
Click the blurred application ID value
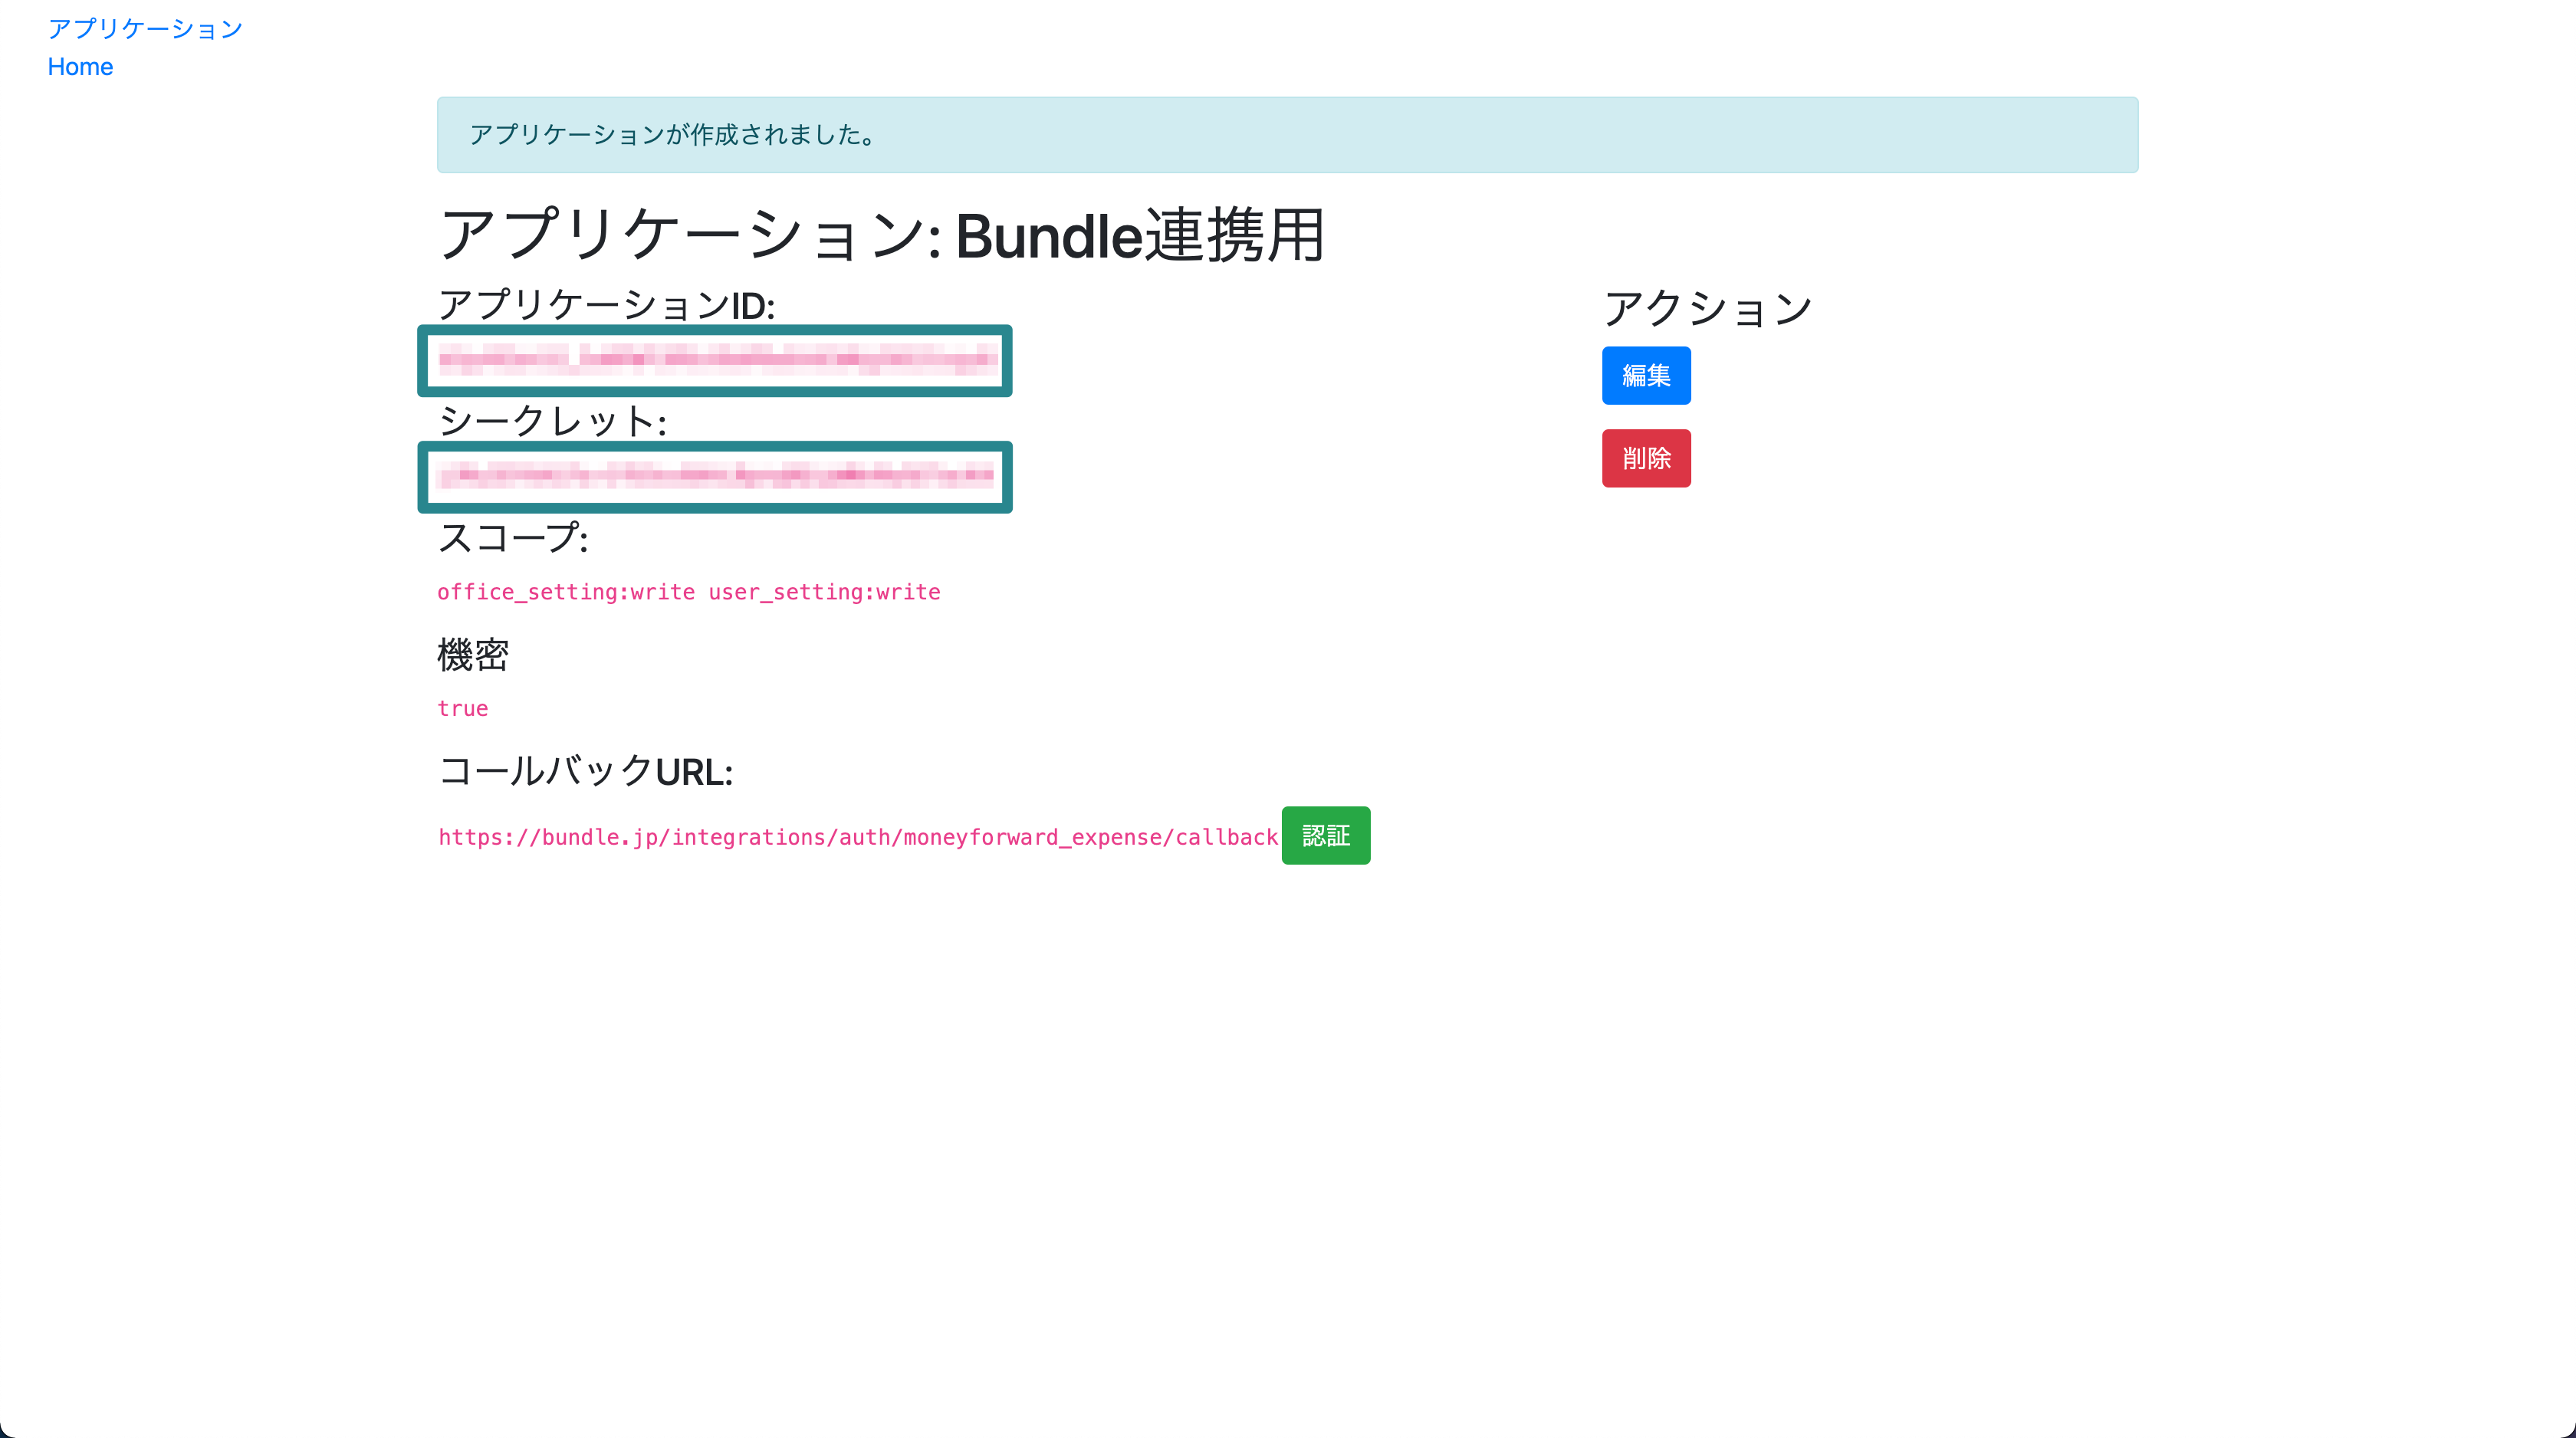715,359
